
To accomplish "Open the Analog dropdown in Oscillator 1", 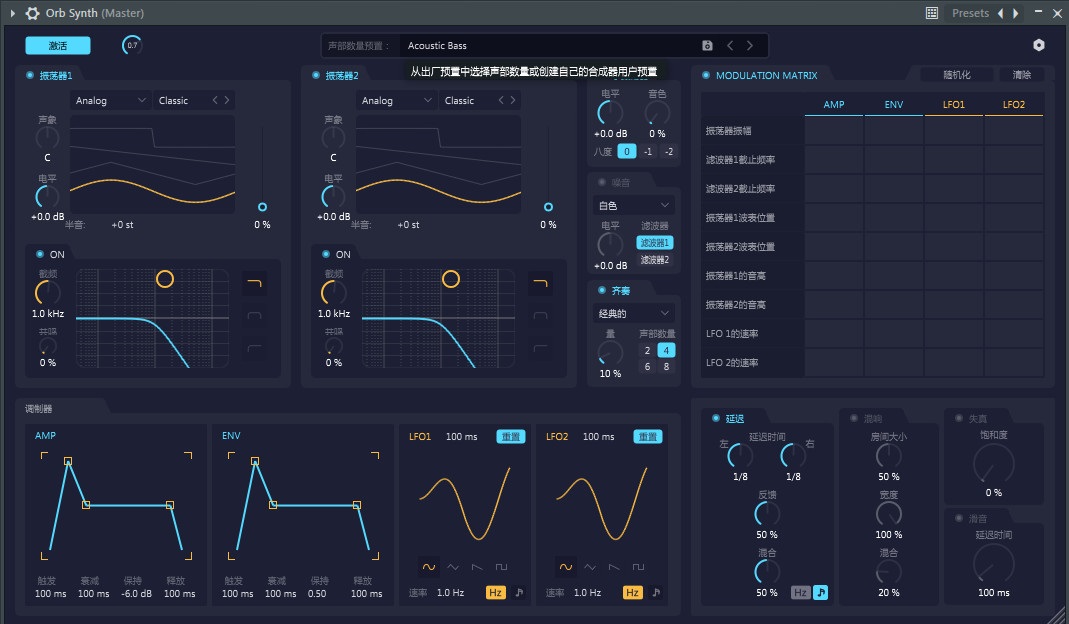I will tap(110, 100).
